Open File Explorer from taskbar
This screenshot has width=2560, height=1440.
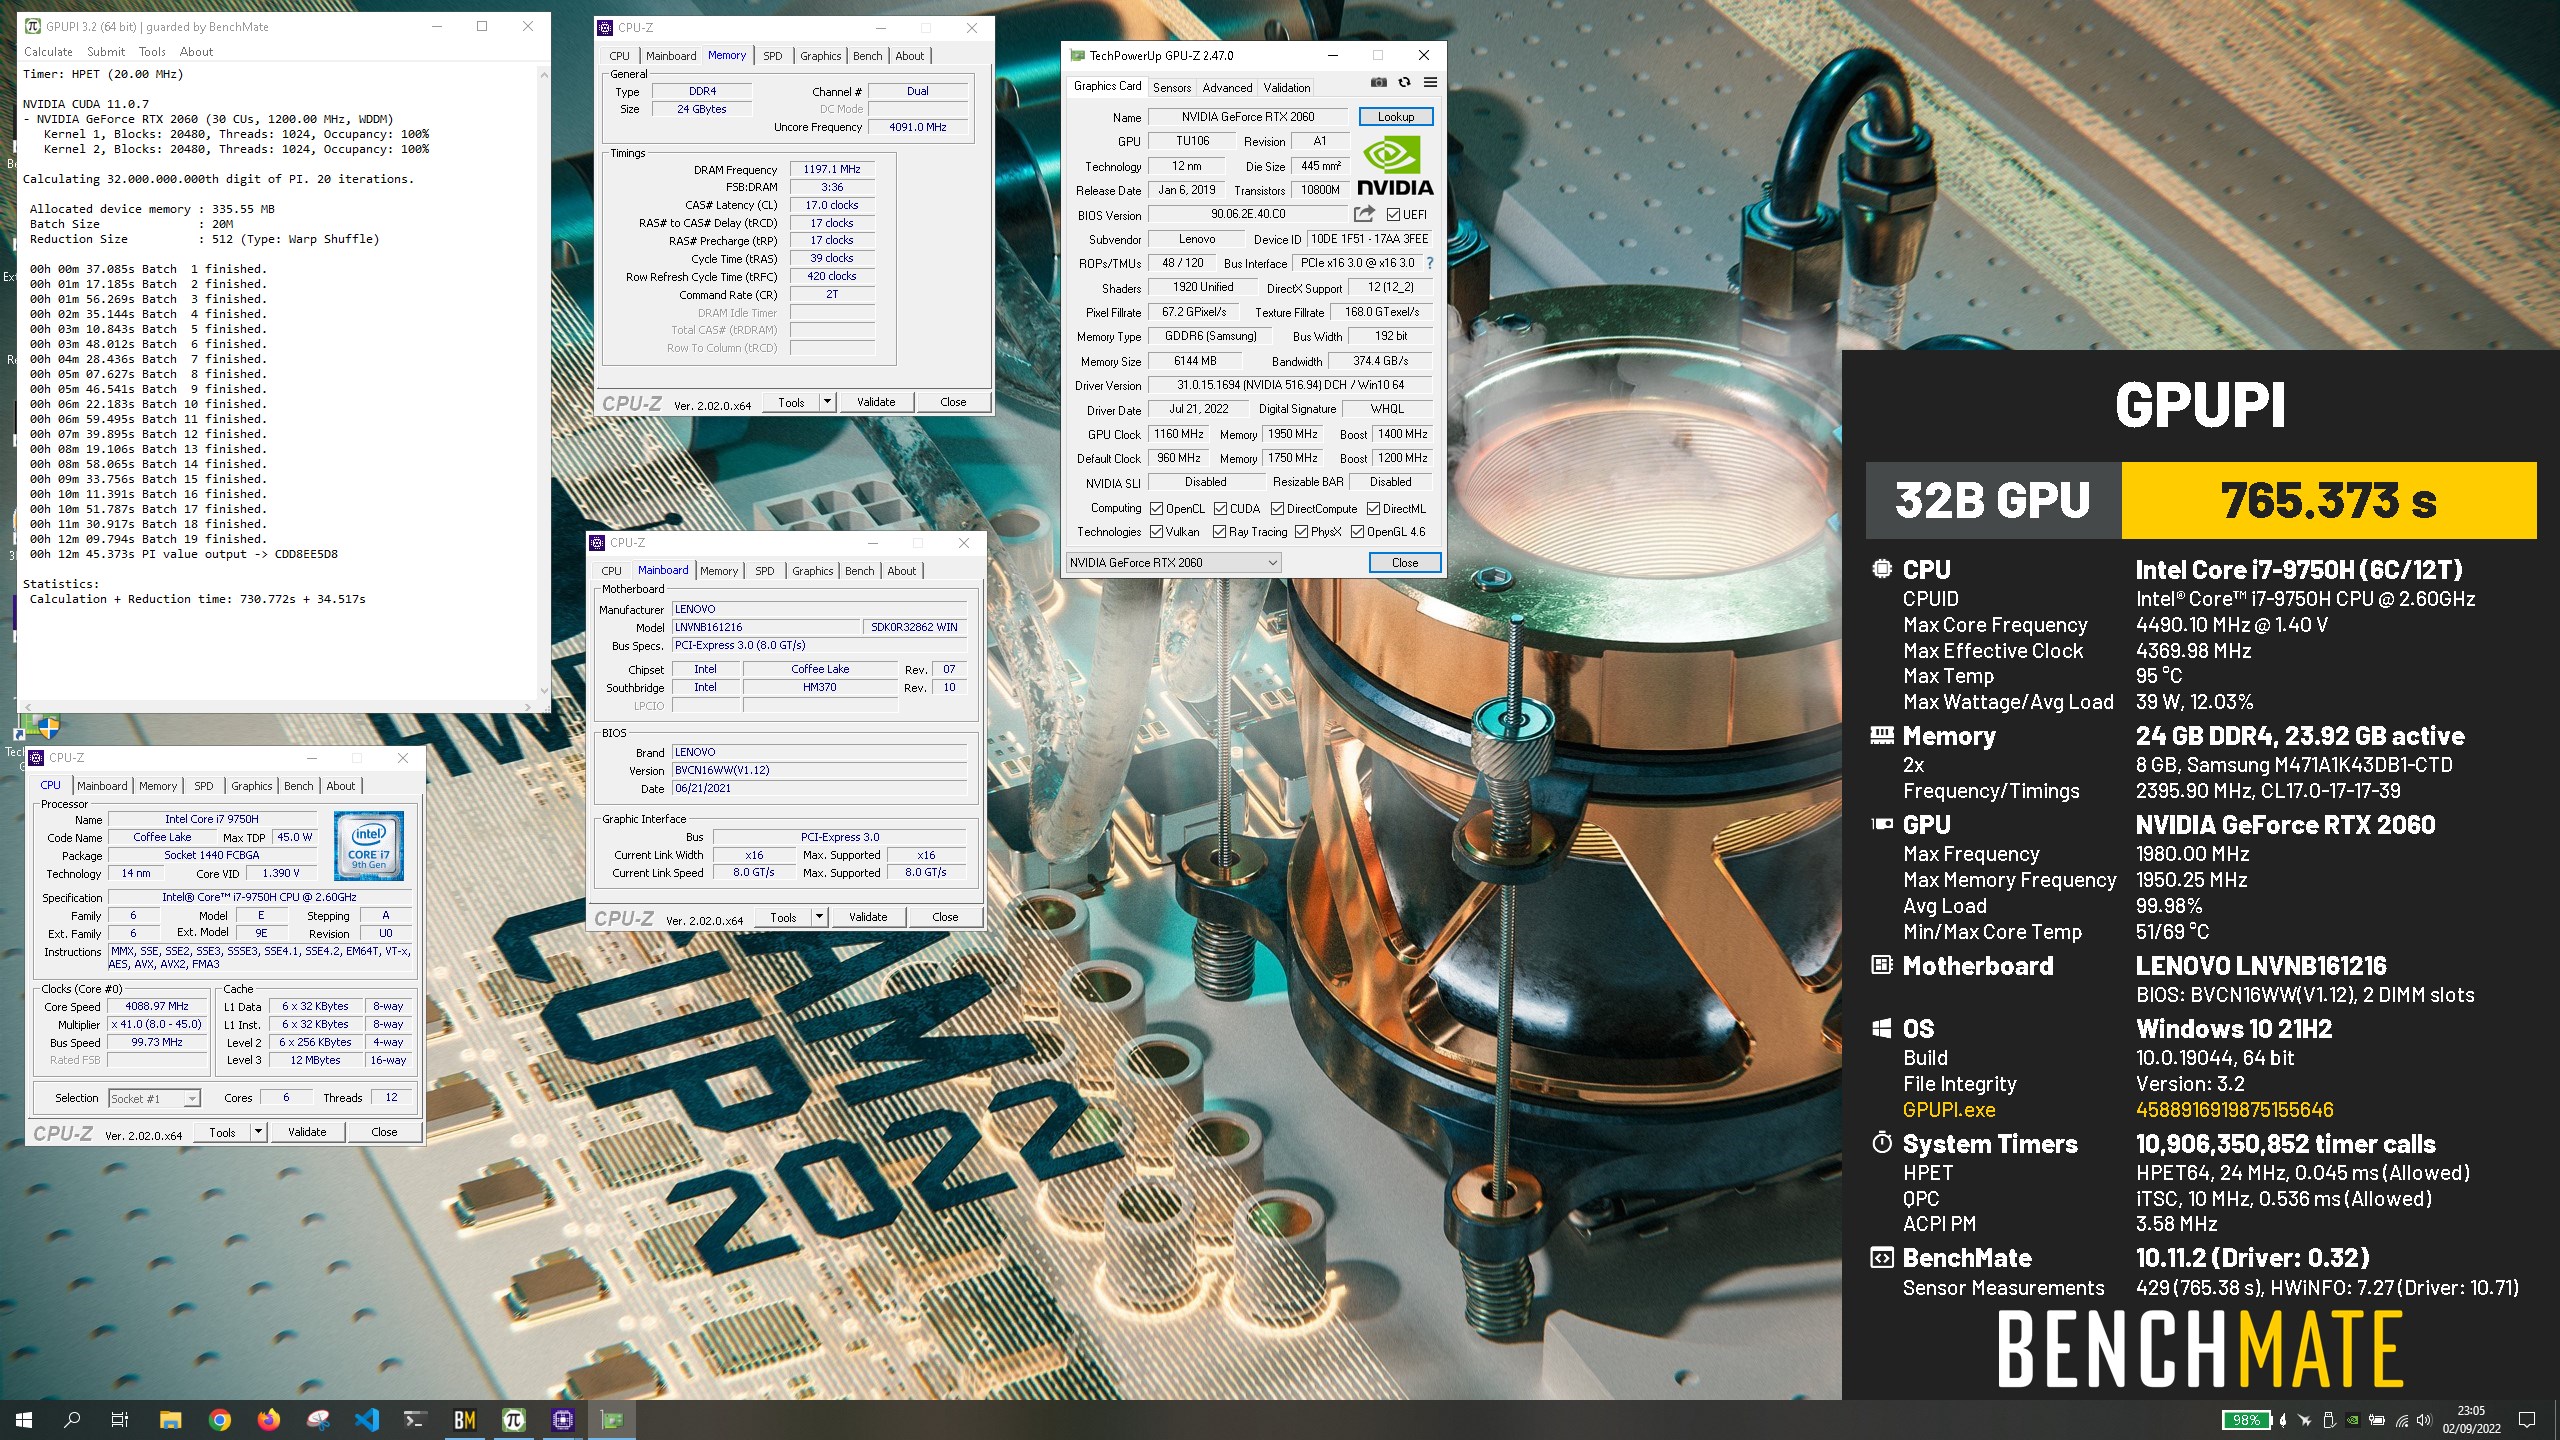click(x=171, y=1420)
